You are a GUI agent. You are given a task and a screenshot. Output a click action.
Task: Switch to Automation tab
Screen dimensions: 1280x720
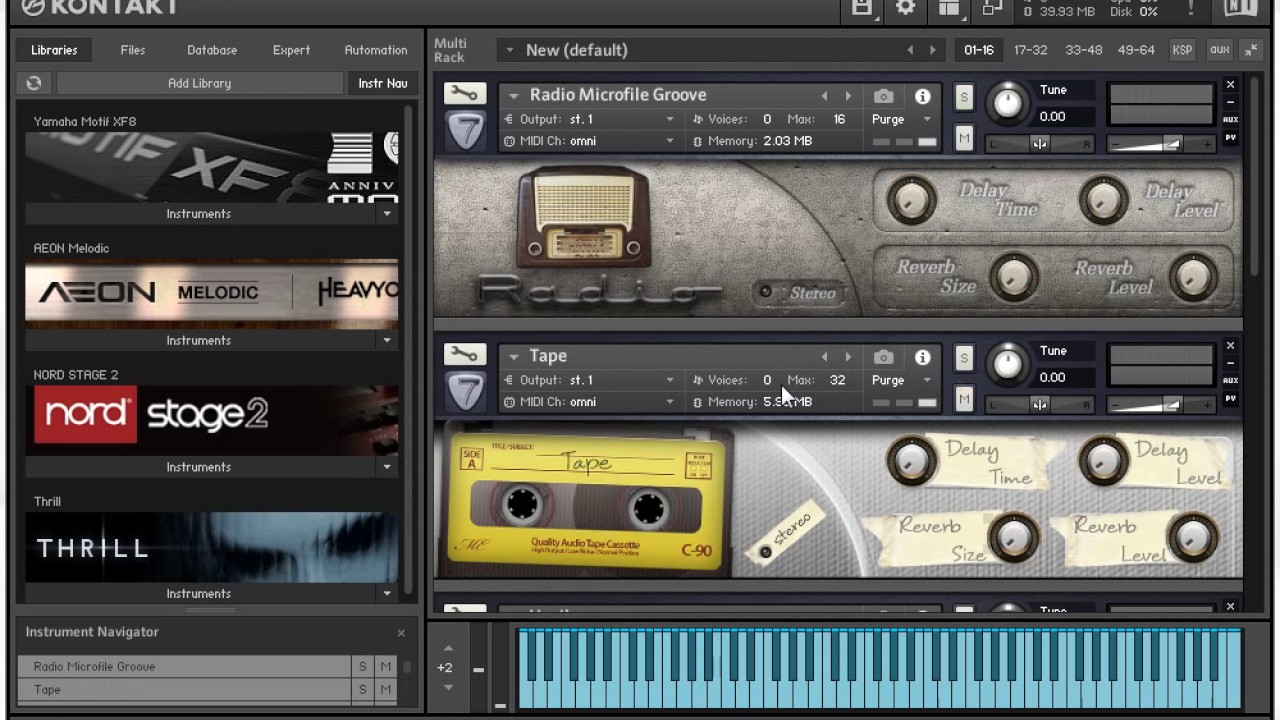pos(376,50)
